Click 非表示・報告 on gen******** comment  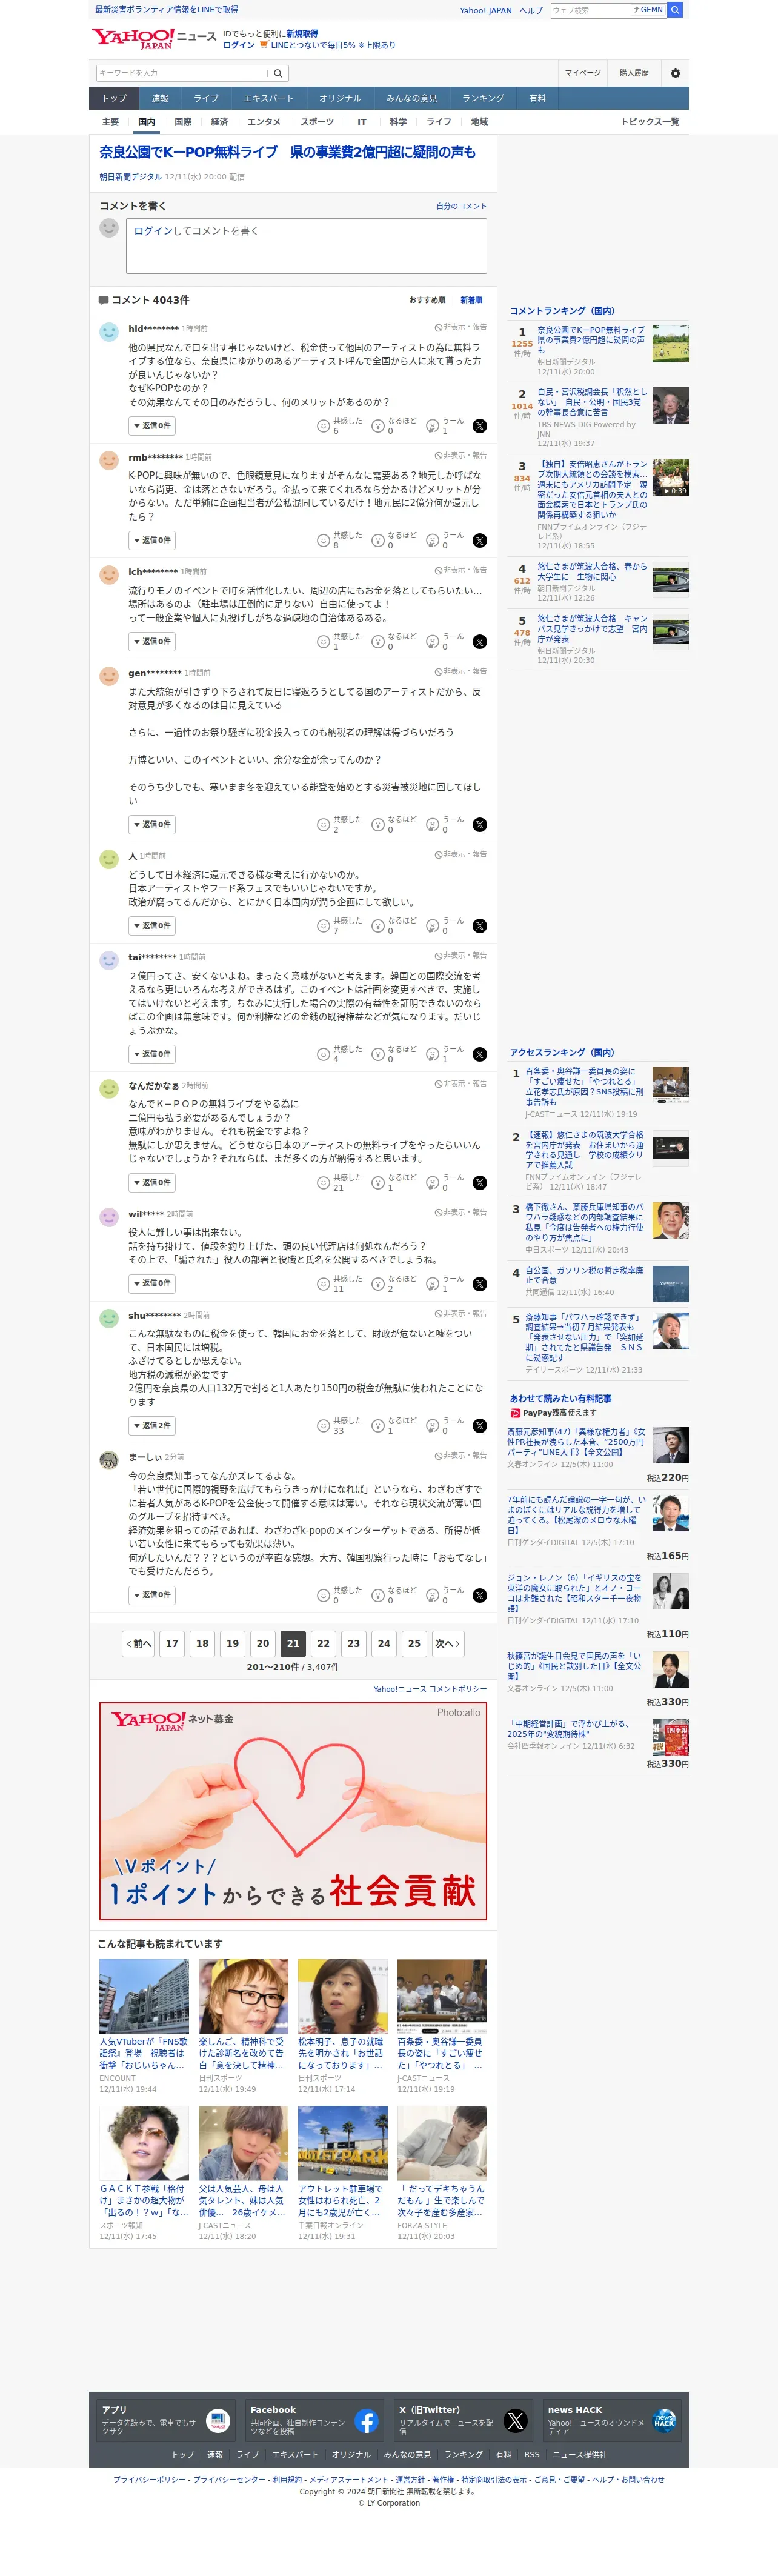tap(461, 671)
